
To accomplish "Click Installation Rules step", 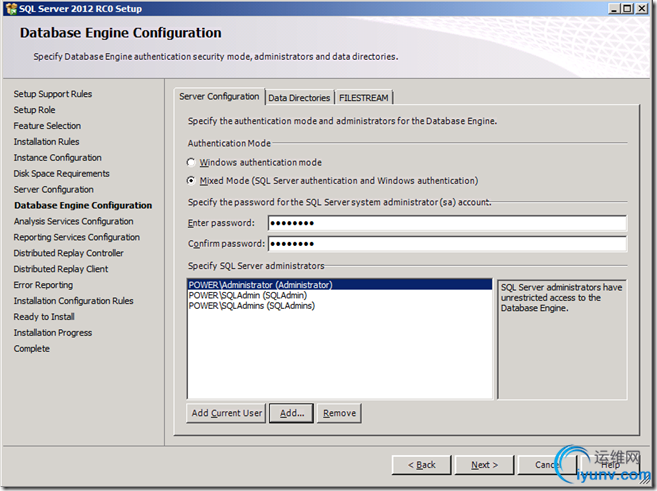I will coord(47,142).
